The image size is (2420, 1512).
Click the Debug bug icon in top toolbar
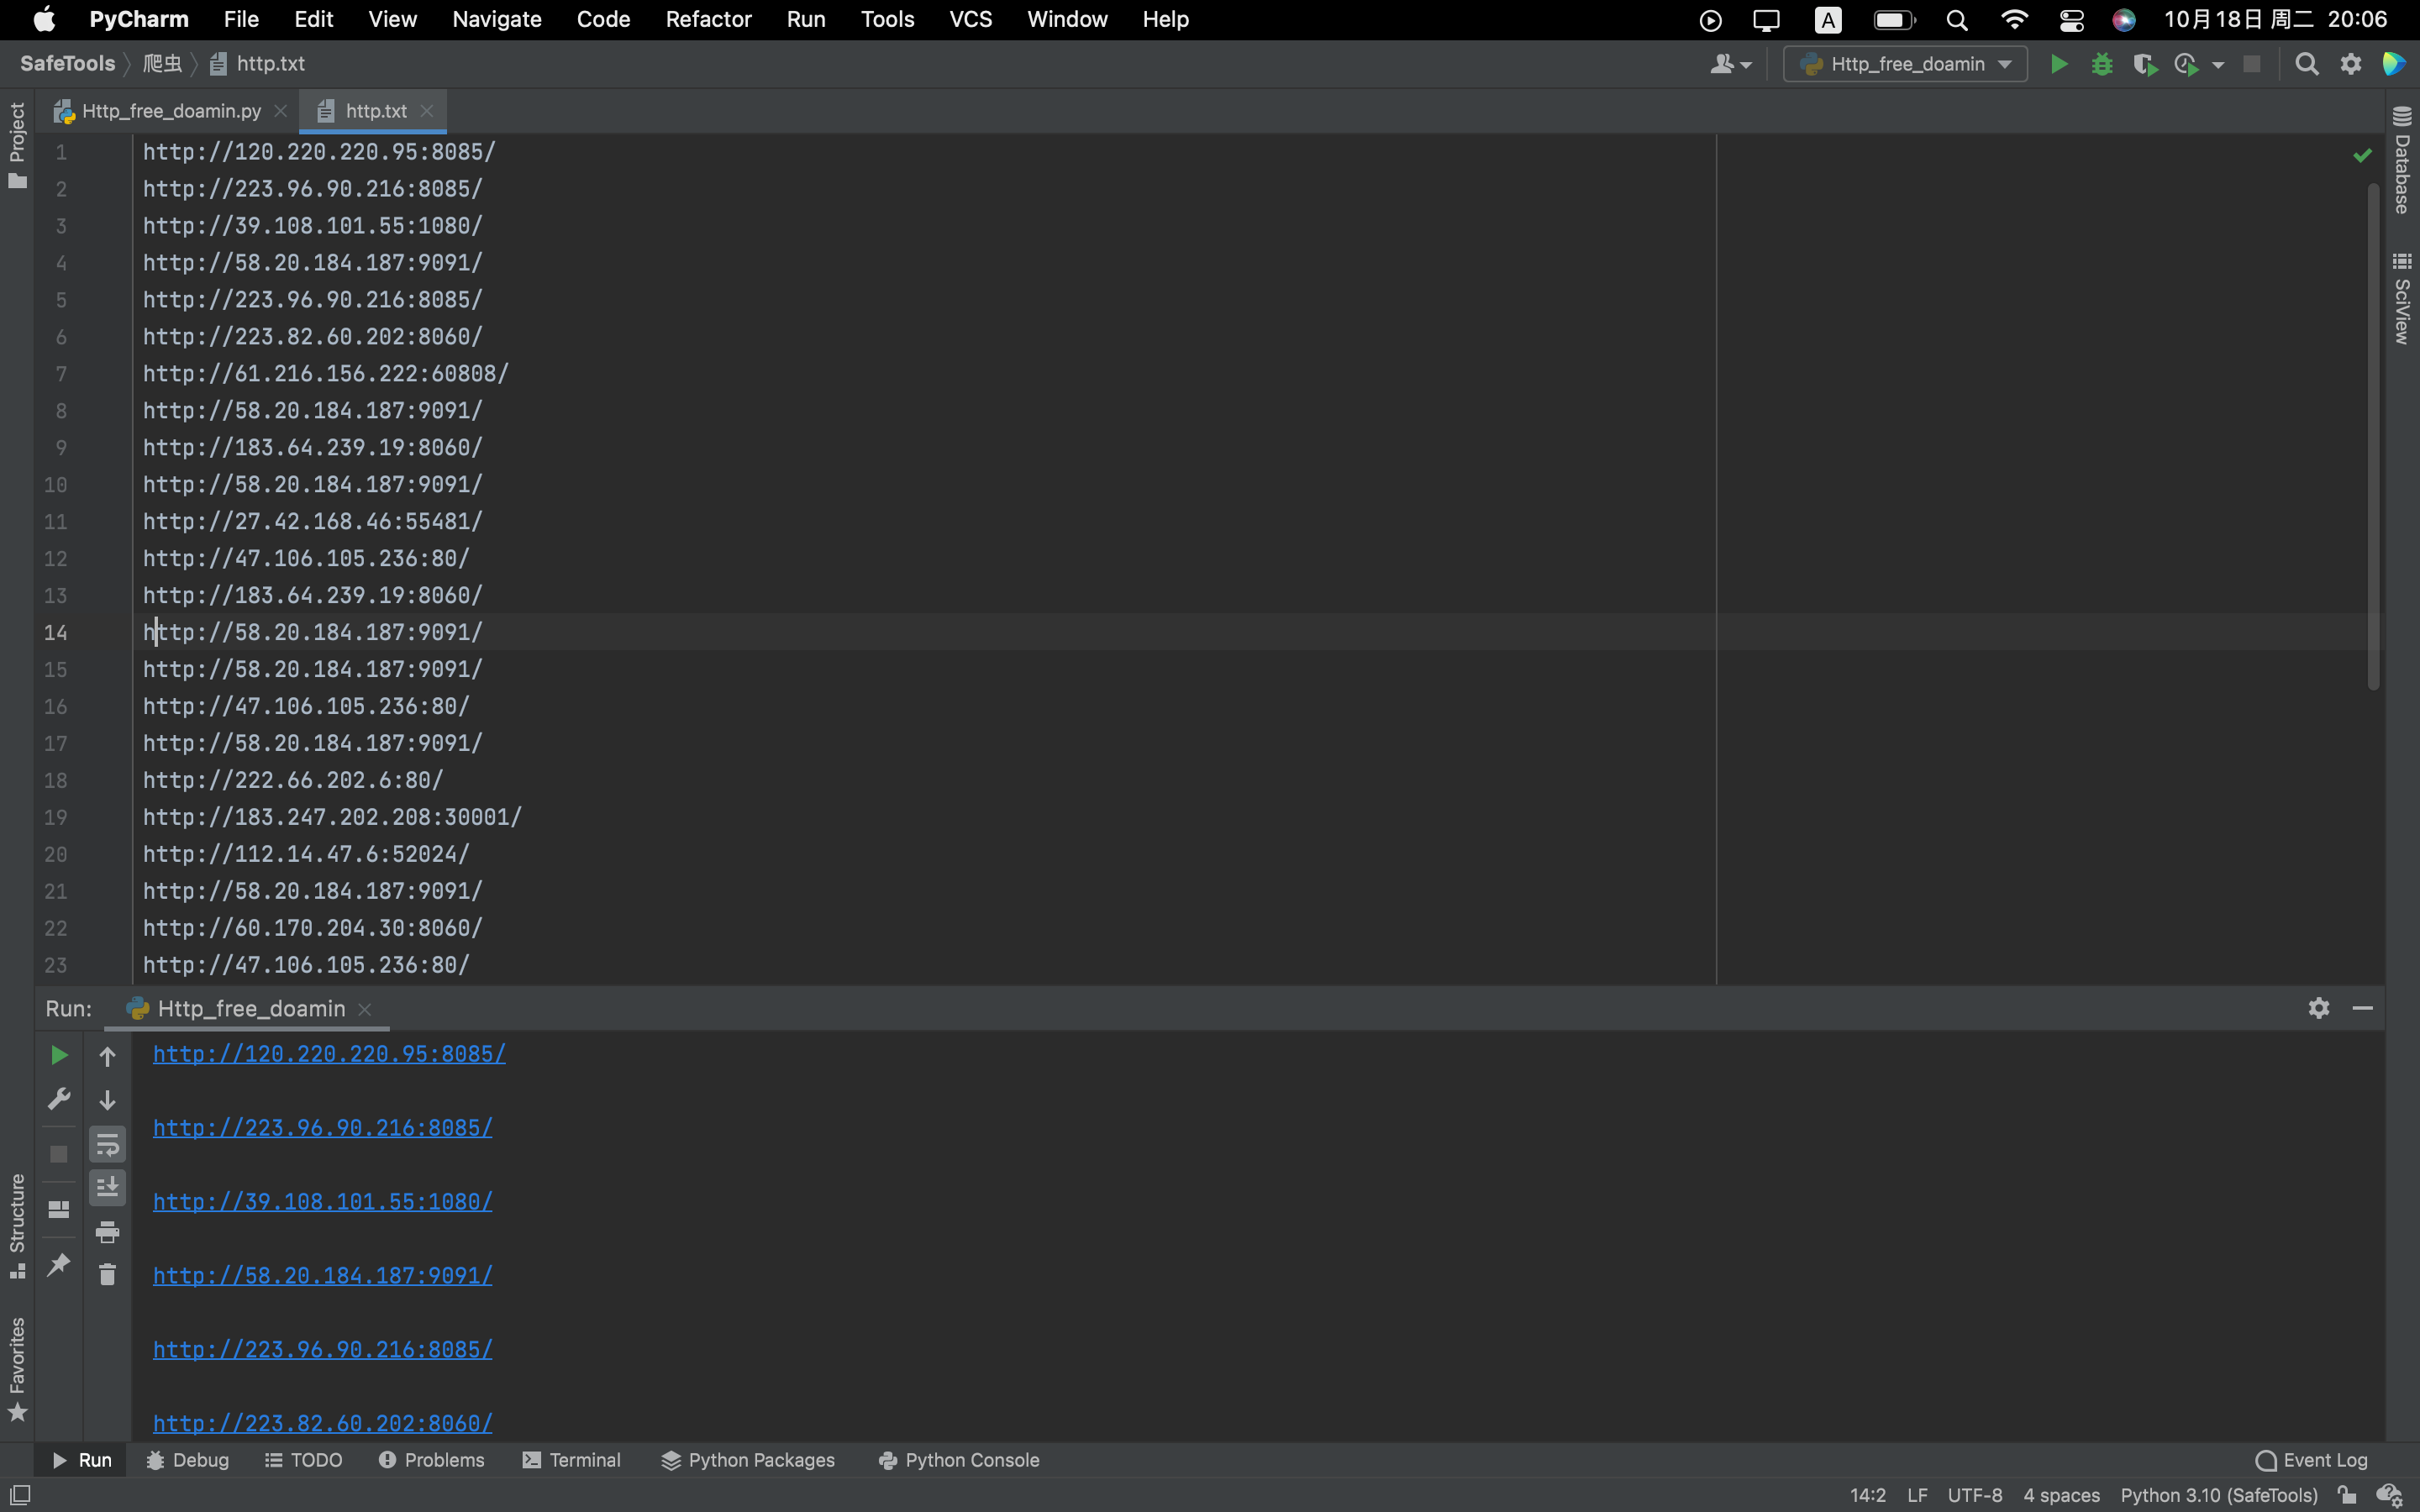(2101, 65)
